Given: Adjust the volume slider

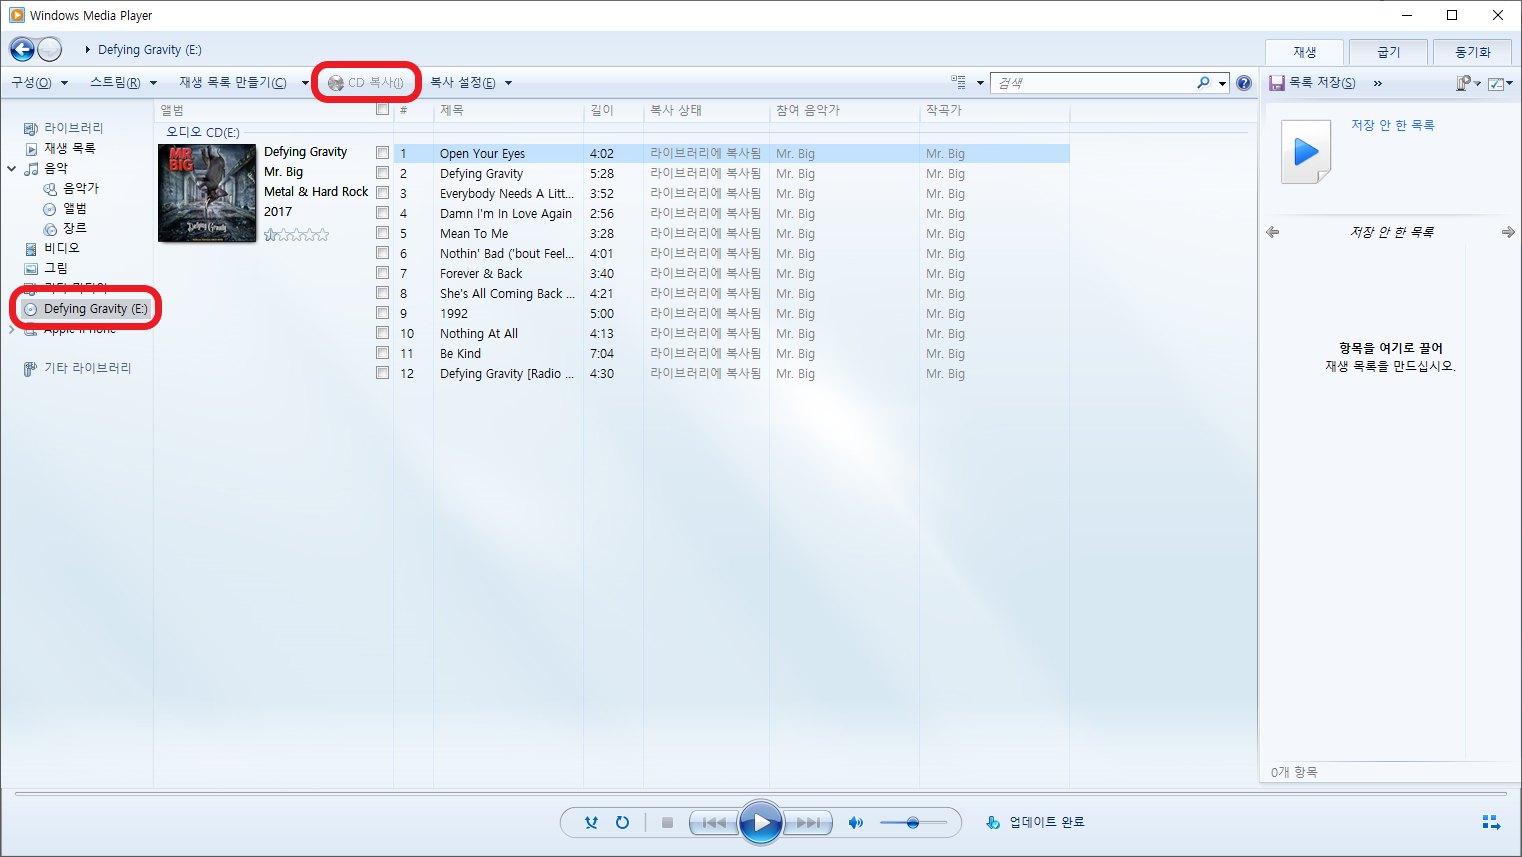Looking at the screenshot, I should pyautogui.click(x=913, y=822).
